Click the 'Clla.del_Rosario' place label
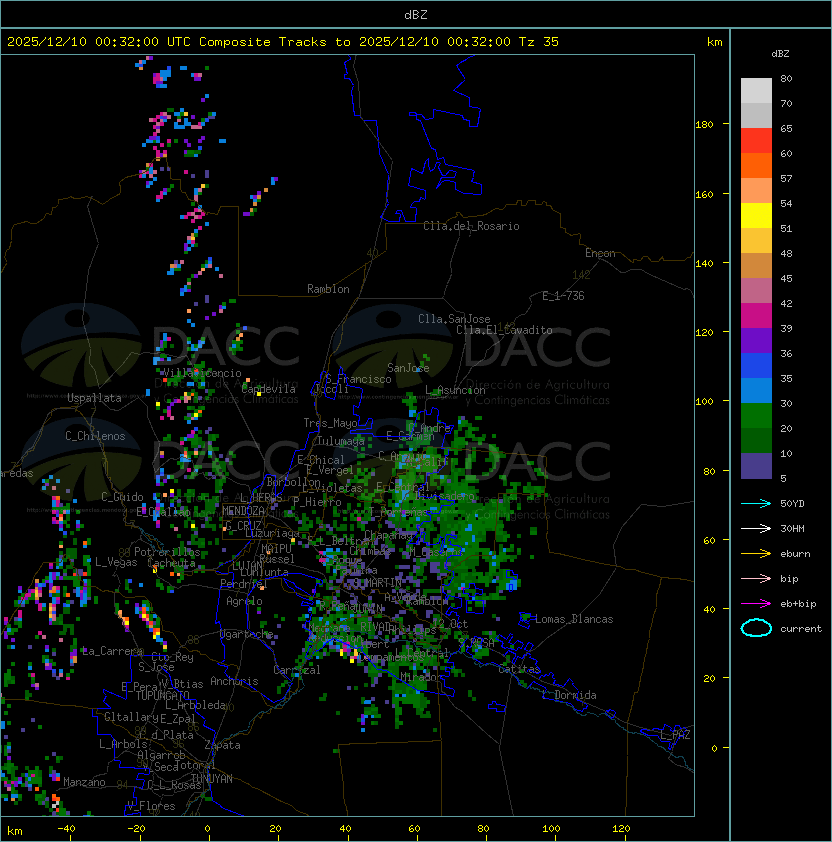This screenshot has width=832, height=842. coord(471,226)
